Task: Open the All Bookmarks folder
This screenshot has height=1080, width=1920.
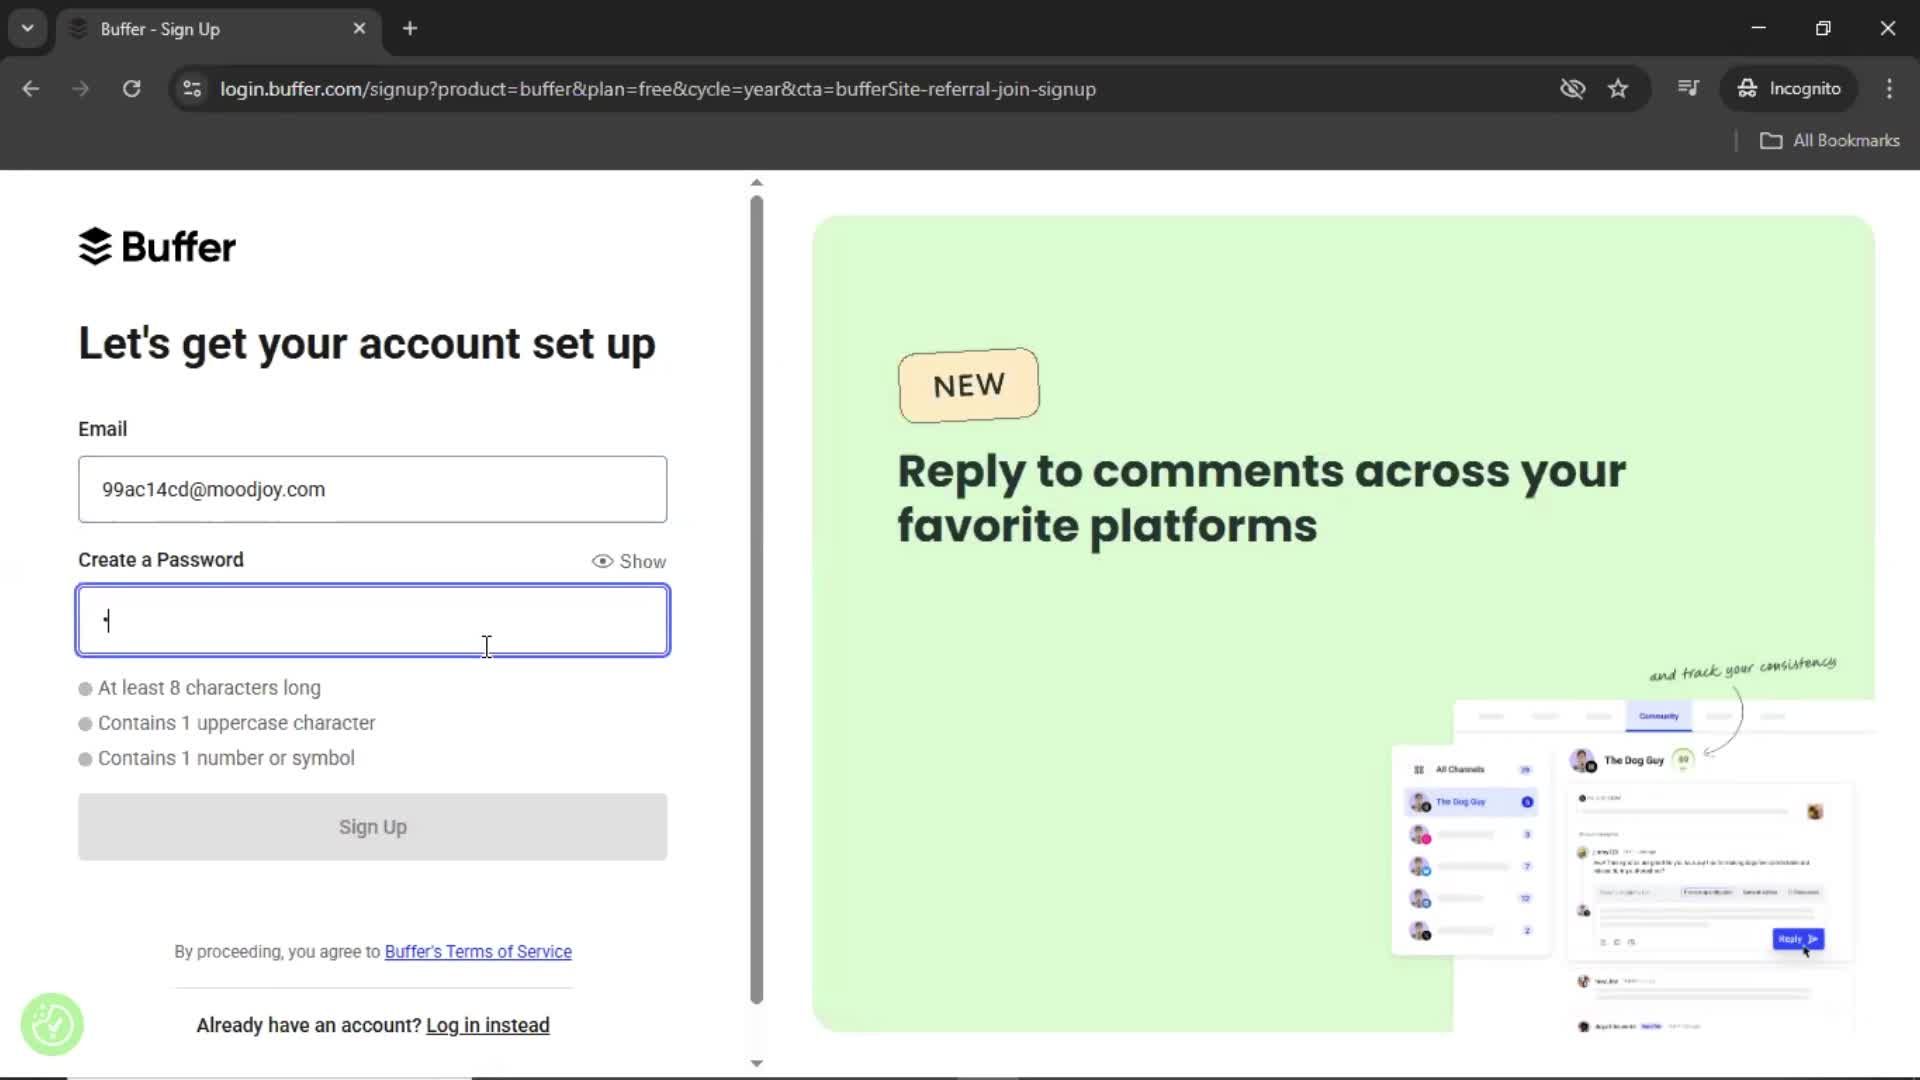Action: (1831, 140)
